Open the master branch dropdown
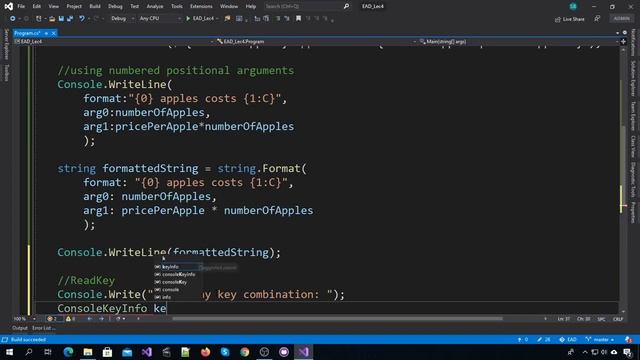This screenshot has height=360, width=640. [600, 340]
